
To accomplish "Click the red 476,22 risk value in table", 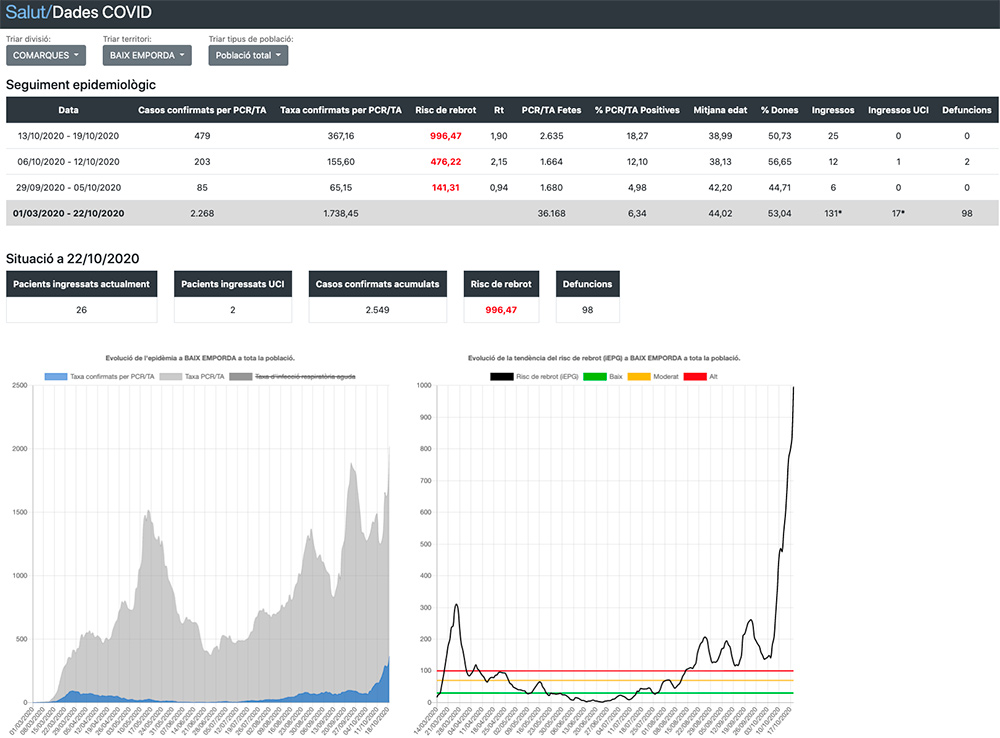I will (x=445, y=161).
